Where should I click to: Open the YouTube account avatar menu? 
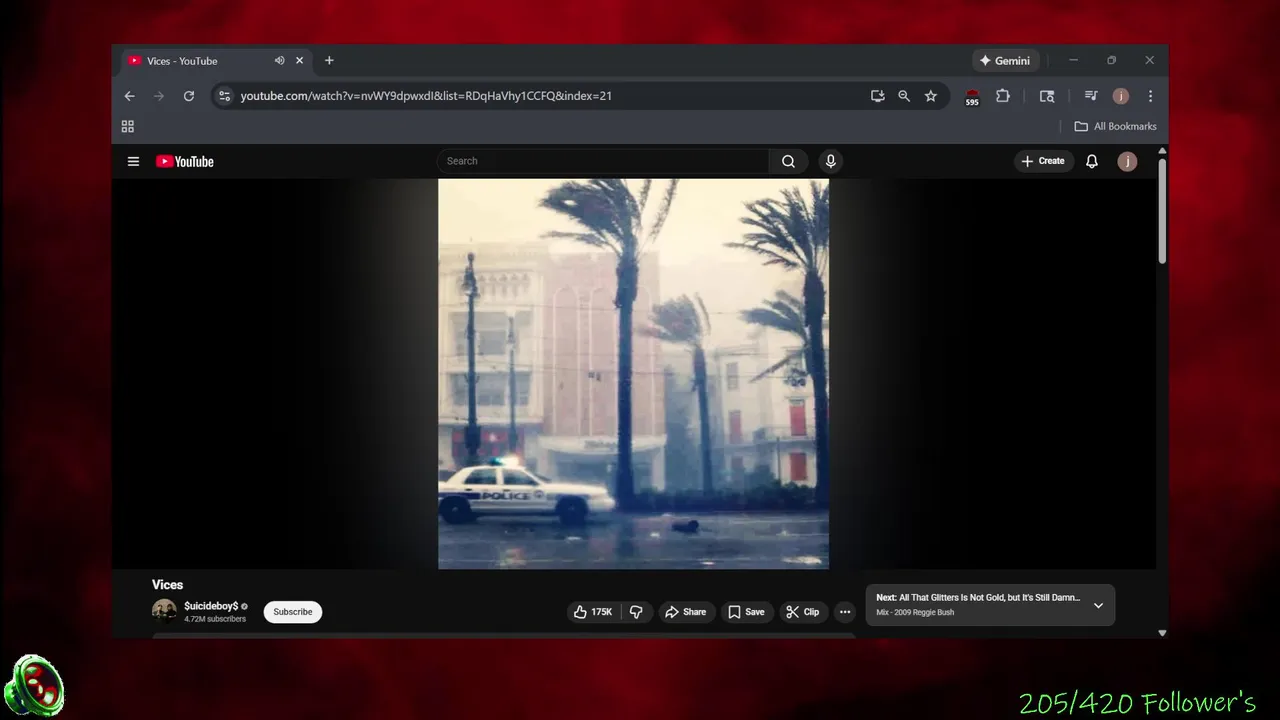tap(1127, 161)
